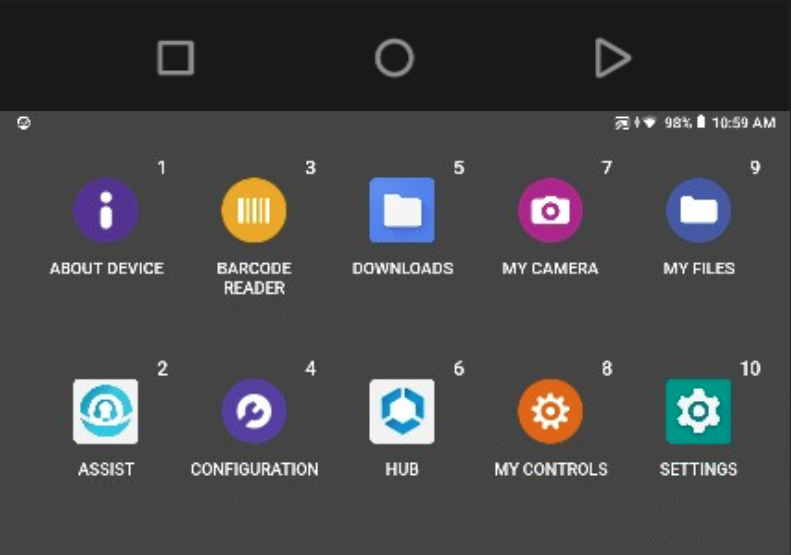Tap the cast icon in status bar
Screen dimensions: 791x555
[x=622, y=123]
